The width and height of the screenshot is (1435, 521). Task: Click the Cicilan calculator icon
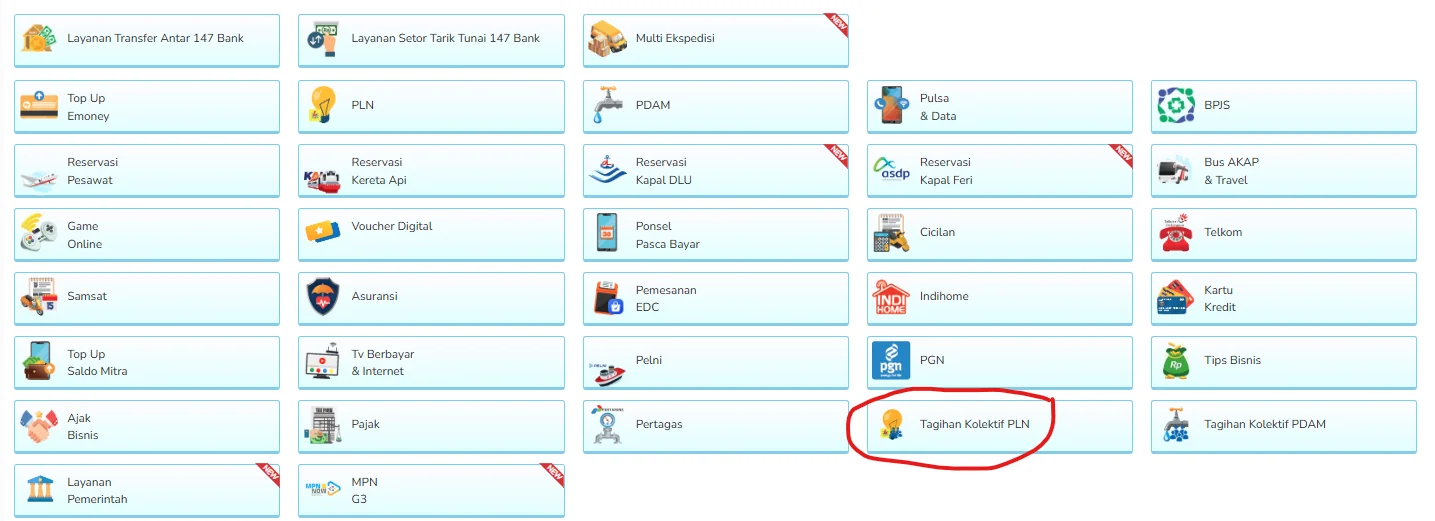coord(890,234)
